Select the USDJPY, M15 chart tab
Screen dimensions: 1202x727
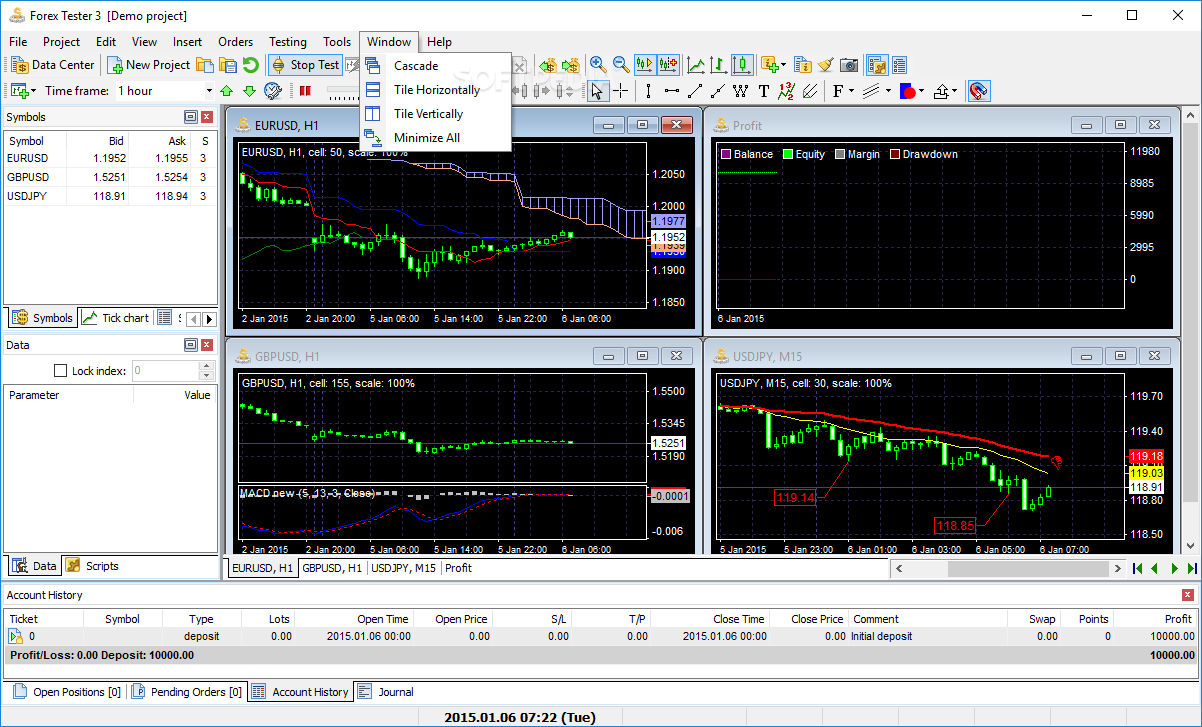[x=404, y=568]
